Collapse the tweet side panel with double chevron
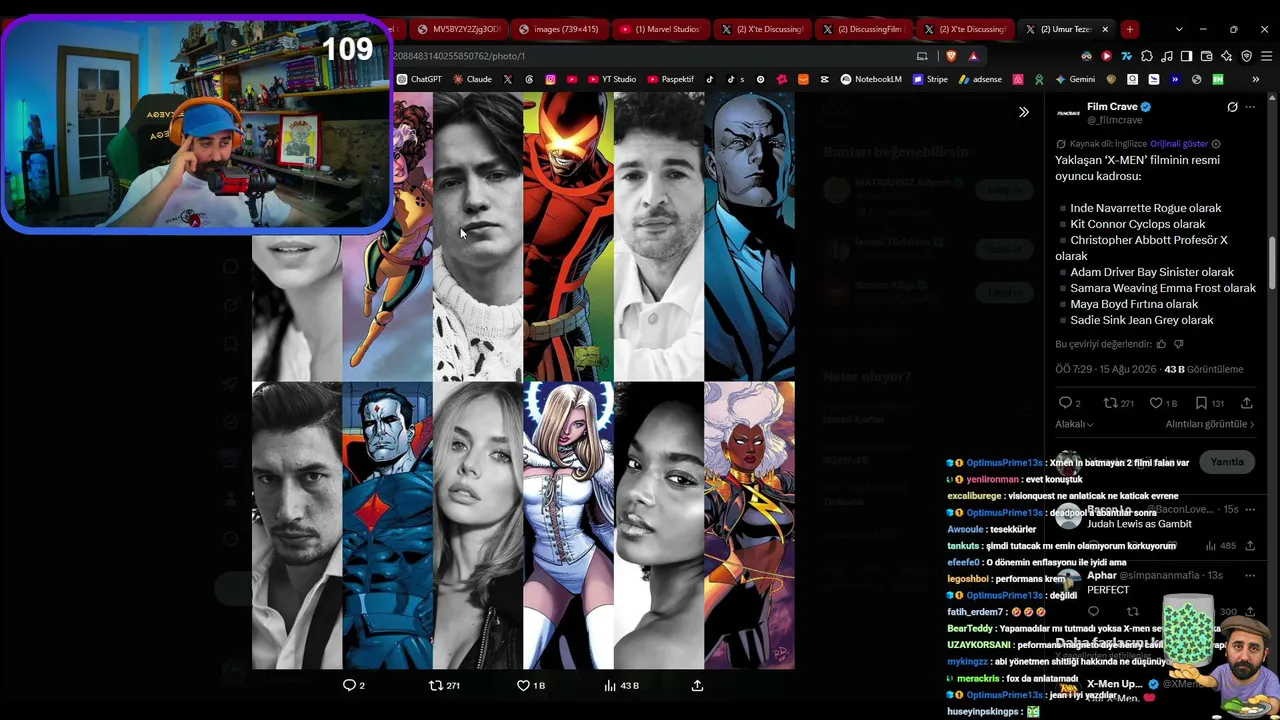The image size is (1280, 720). coord(1023,112)
